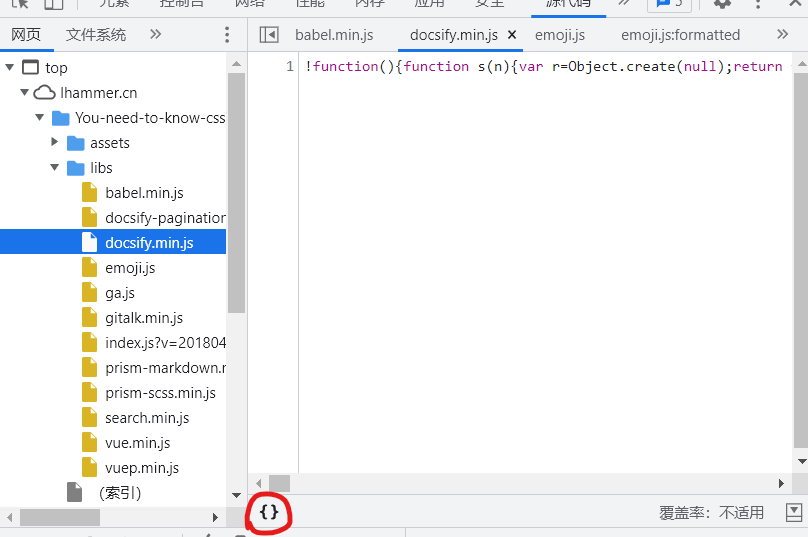Open the emoji.js:formatted tab
The image size is (808, 537).
pos(680,35)
